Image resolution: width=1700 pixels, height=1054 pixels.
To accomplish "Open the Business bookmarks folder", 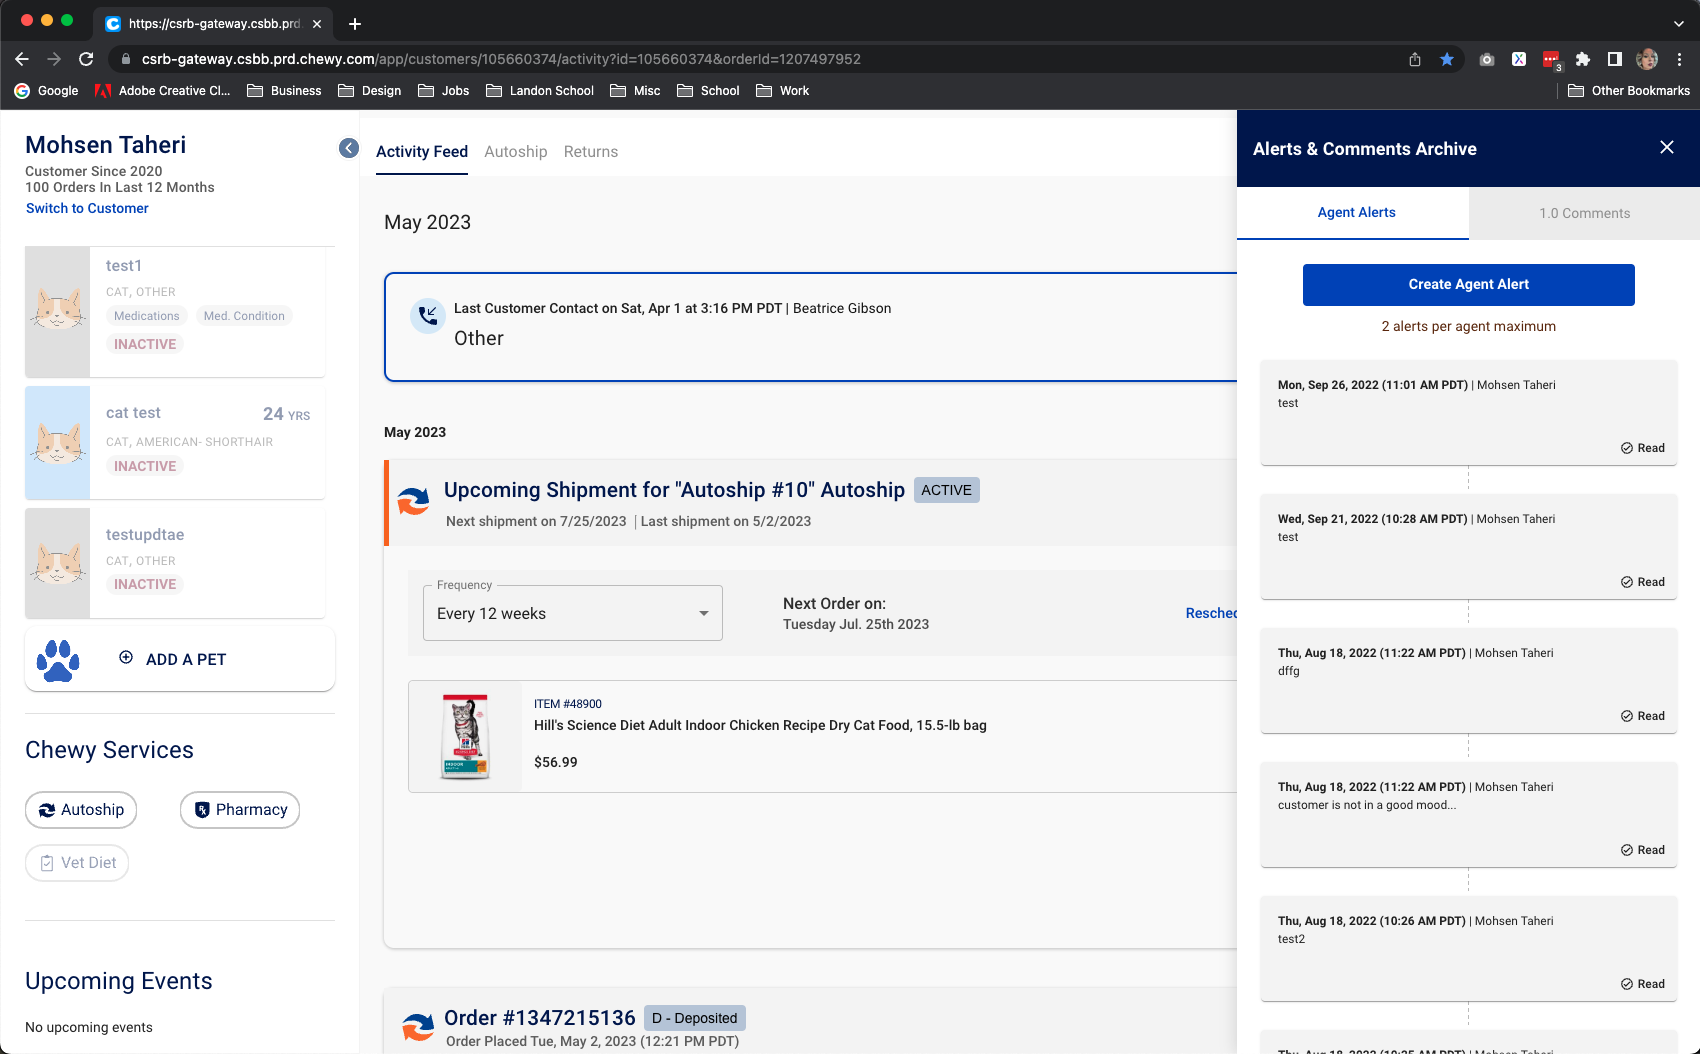I will (x=284, y=91).
